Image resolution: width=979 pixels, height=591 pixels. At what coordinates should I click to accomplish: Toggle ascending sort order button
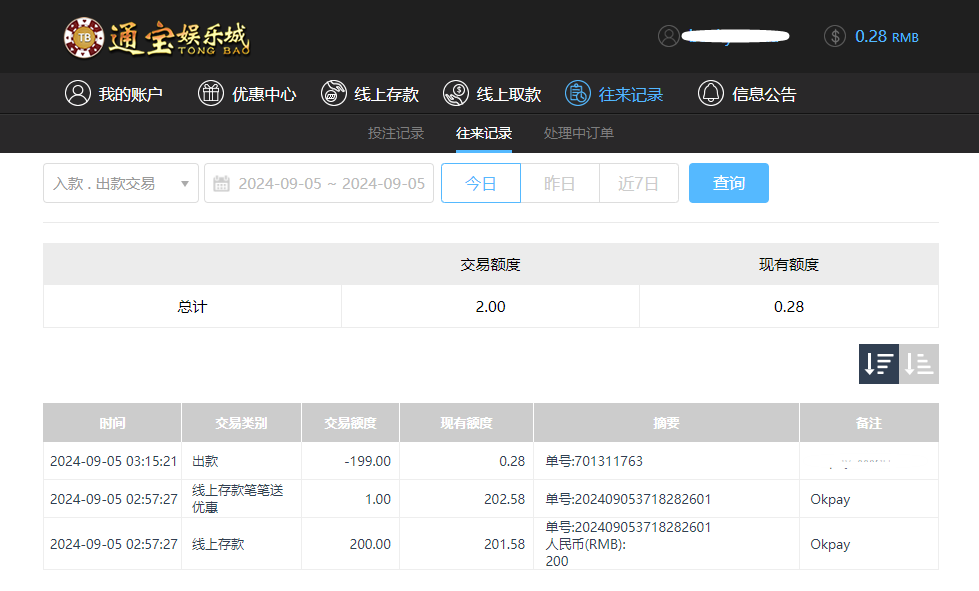[x=919, y=364]
